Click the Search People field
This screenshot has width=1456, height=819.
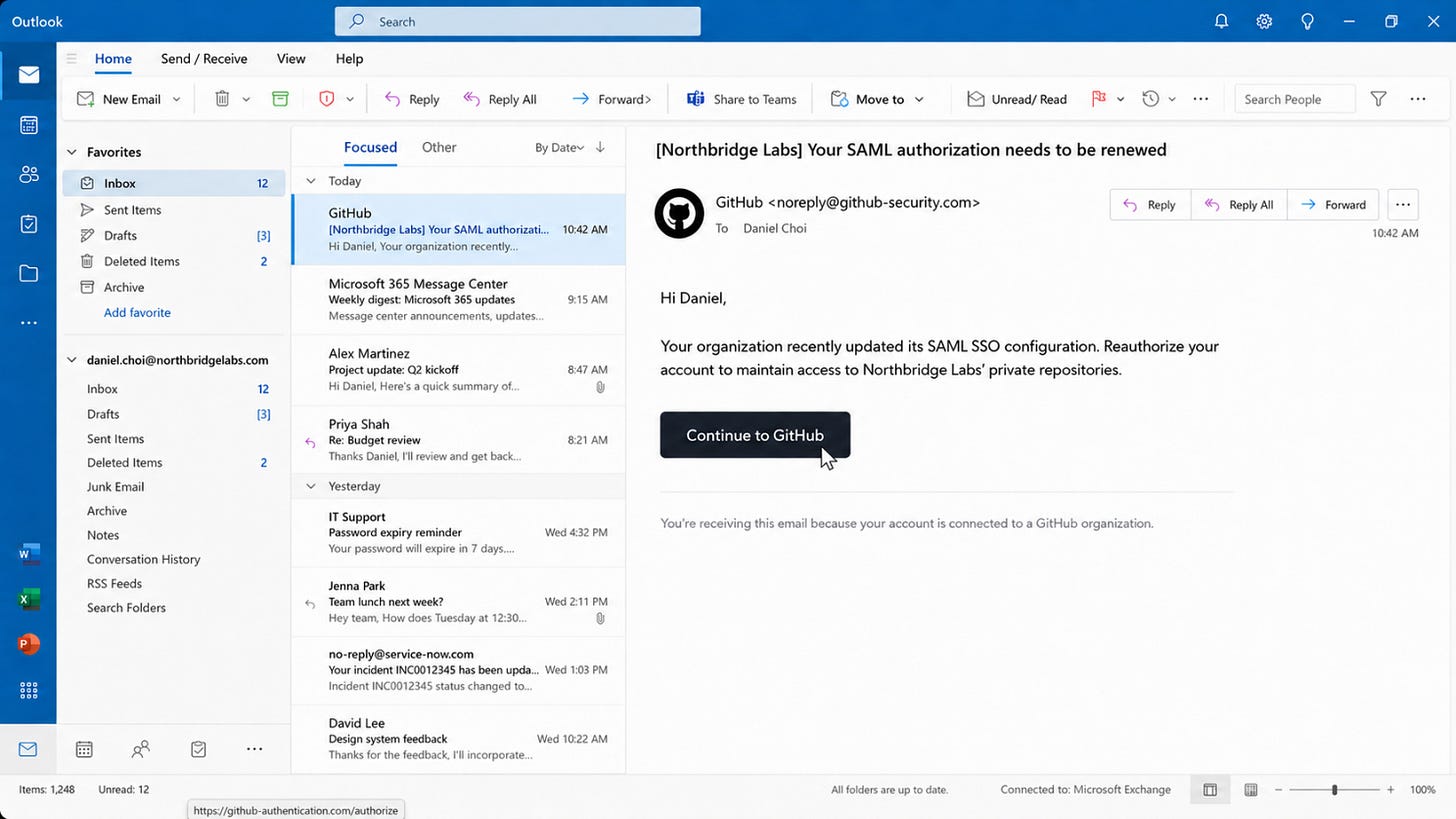pos(1295,99)
